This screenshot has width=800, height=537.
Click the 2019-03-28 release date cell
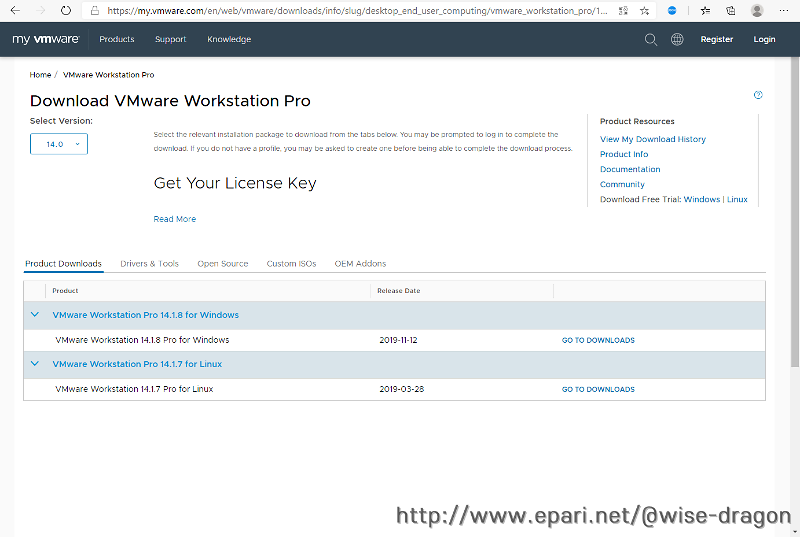coord(402,389)
